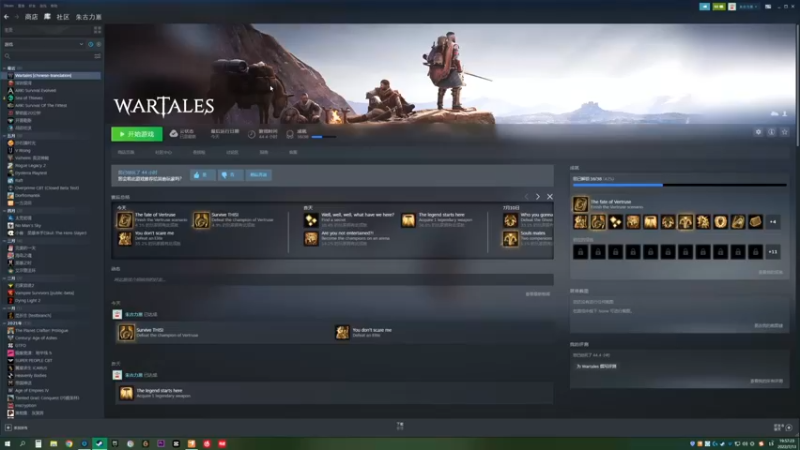
Task: Go back with the left arrow
Action: (6, 17)
